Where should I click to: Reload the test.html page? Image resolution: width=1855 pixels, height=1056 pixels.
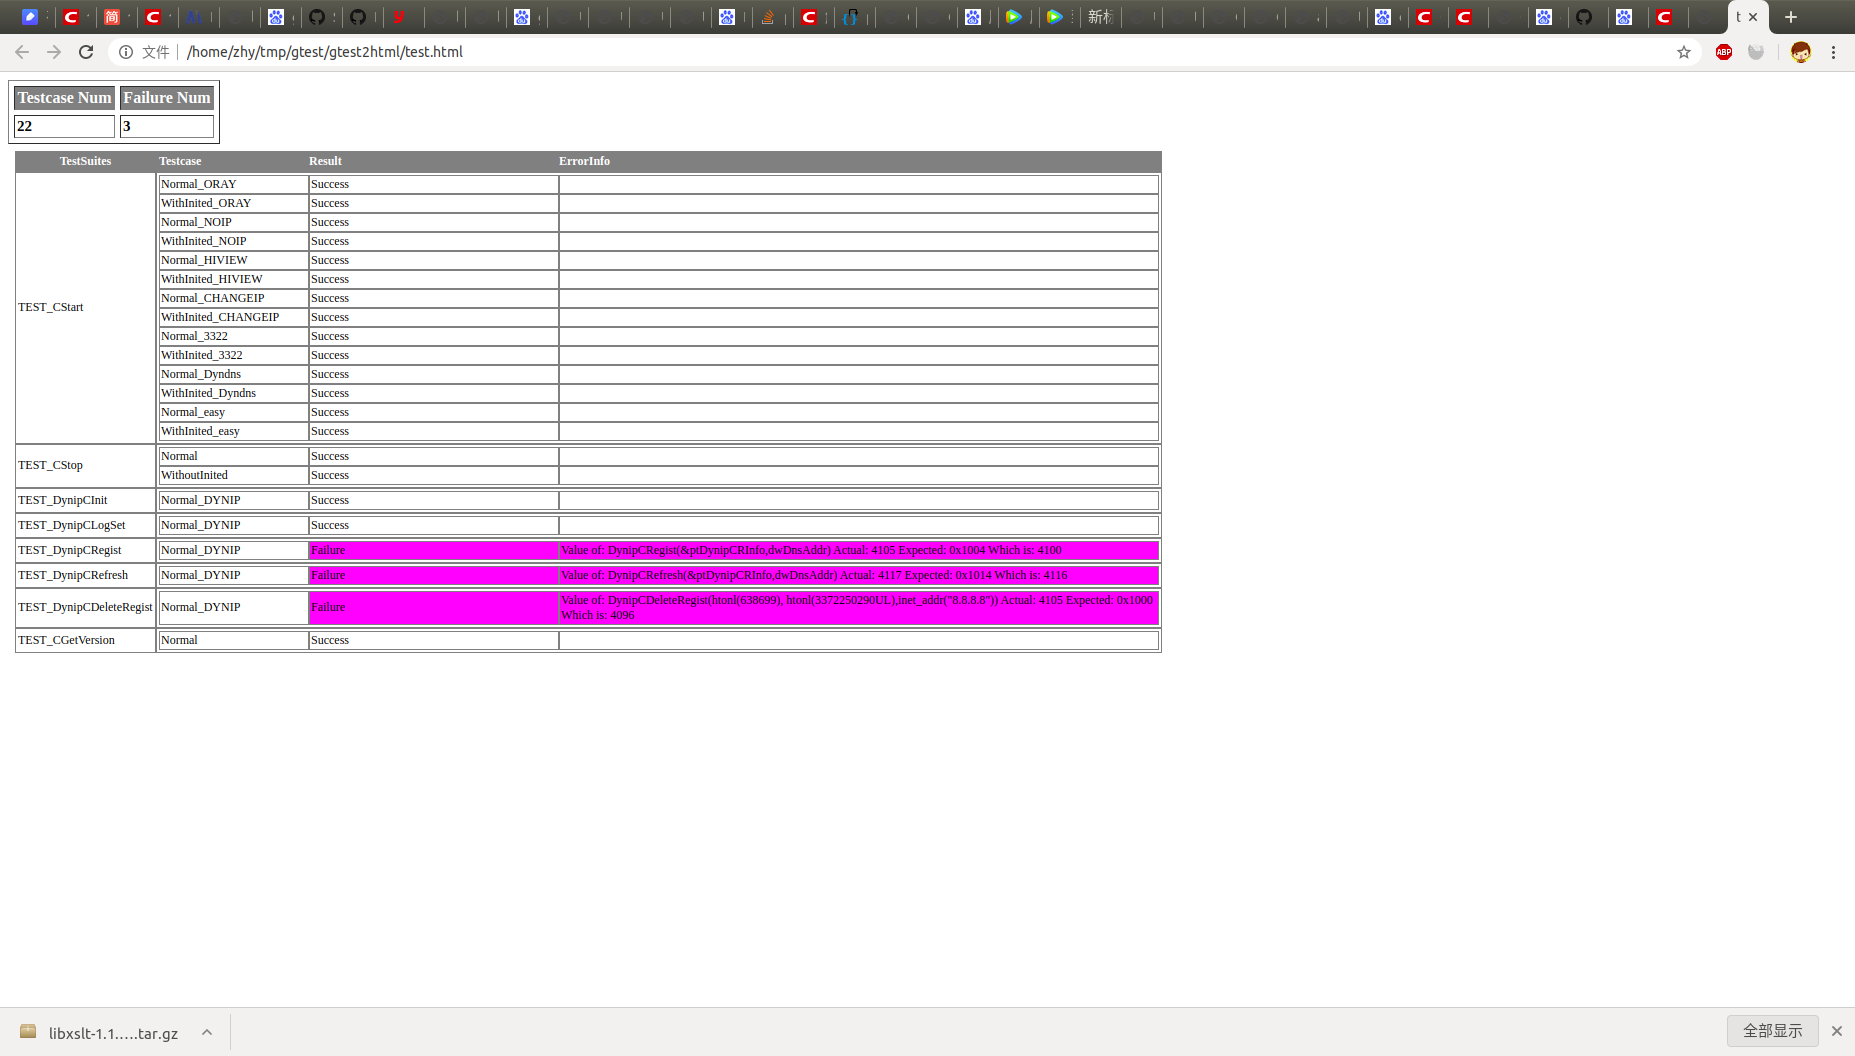click(x=86, y=52)
